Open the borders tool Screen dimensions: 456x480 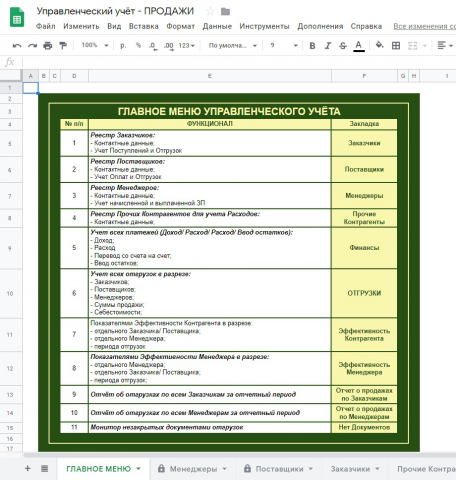(396, 46)
